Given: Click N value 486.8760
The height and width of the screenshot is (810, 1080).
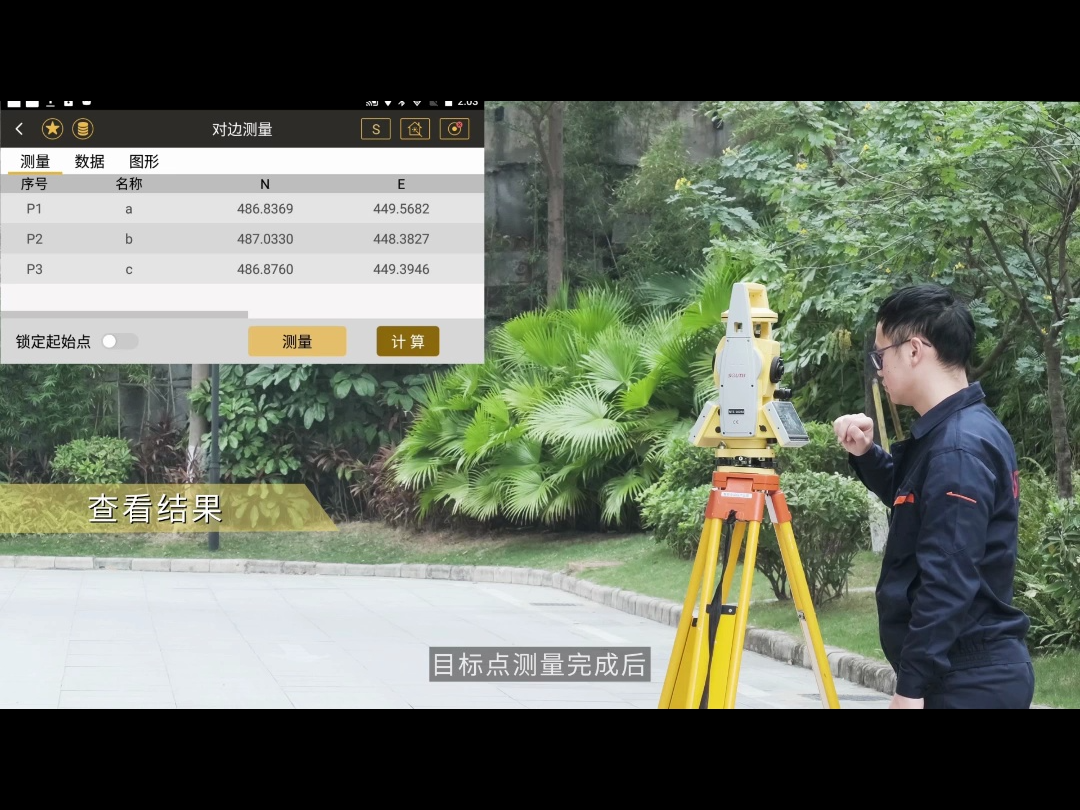Looking at the screenshot, I should (x=265, y=269).
